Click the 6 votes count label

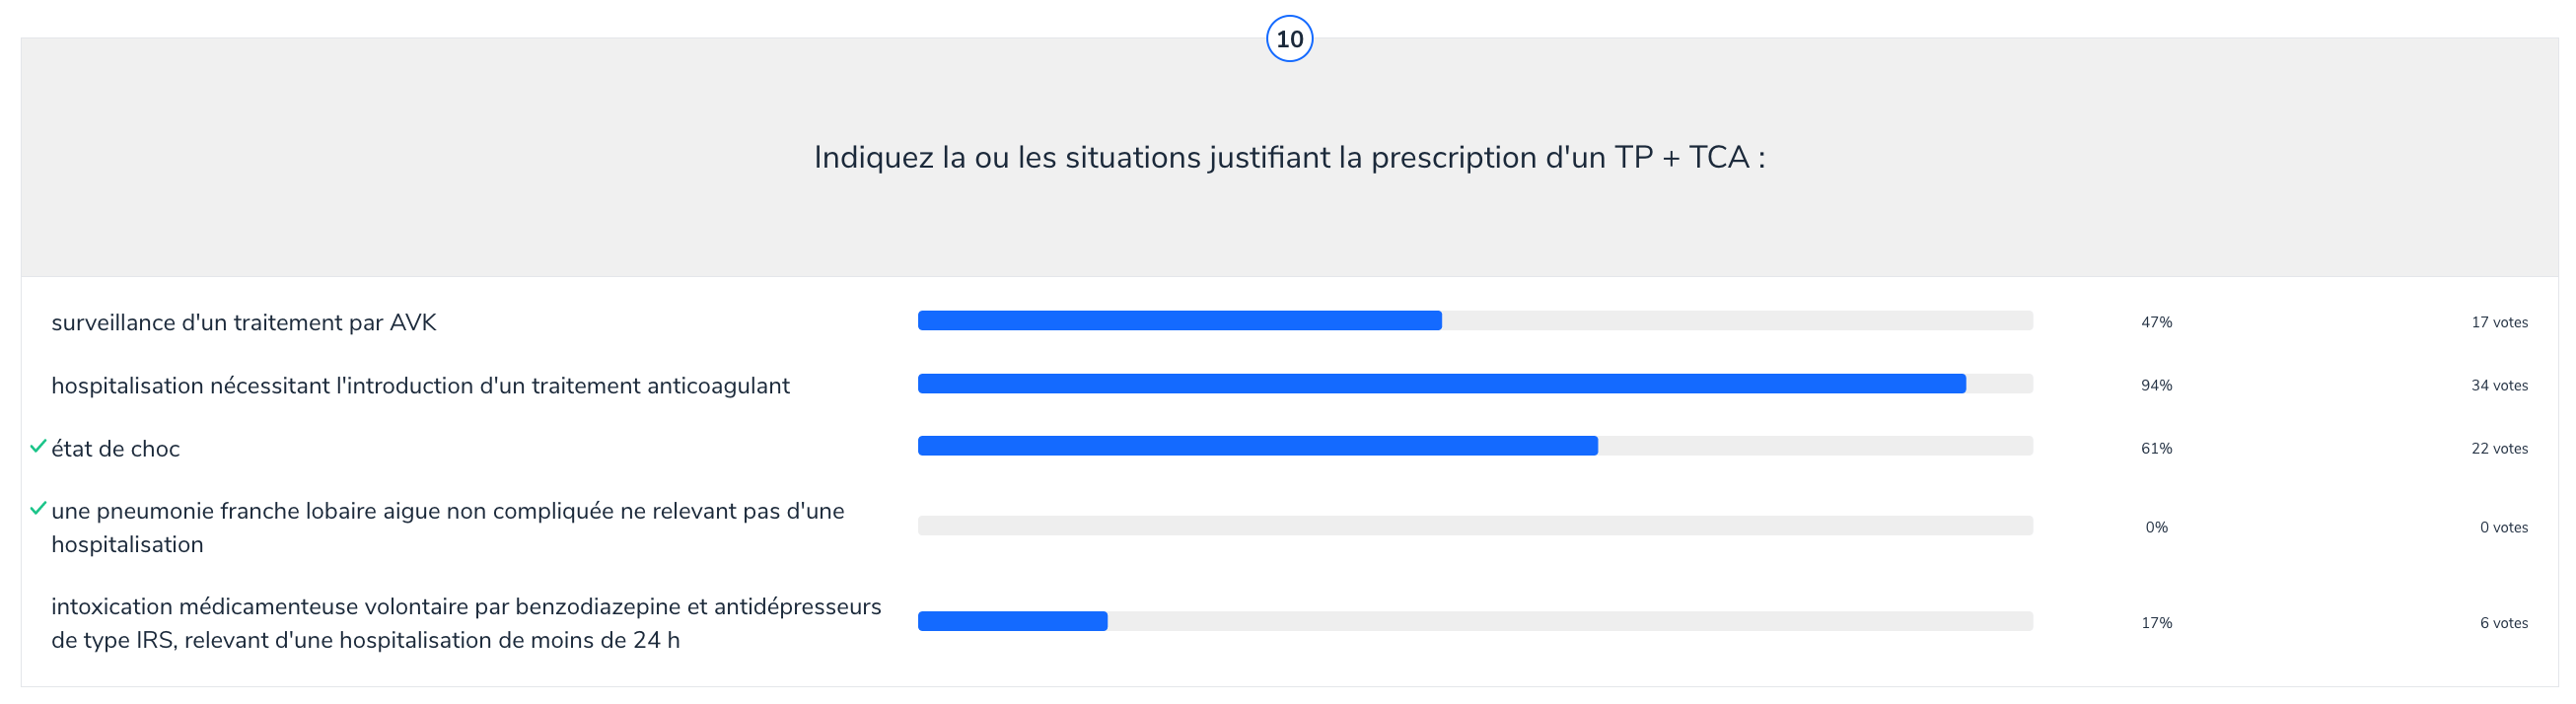[x=2503, y=623]
